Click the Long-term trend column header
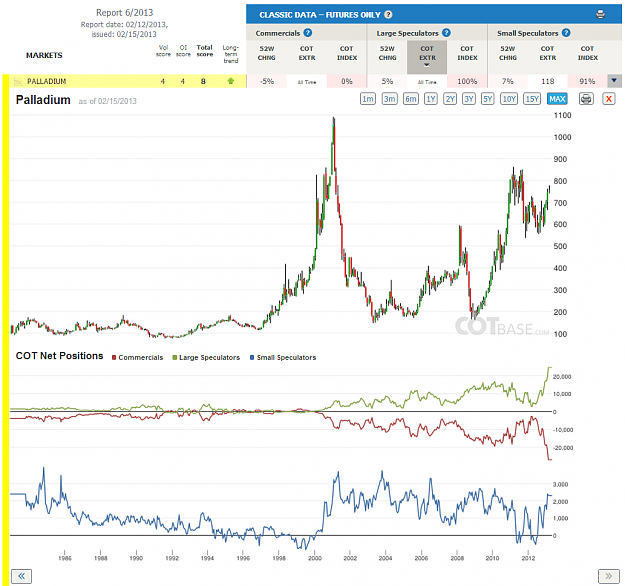 pos(230,54)
